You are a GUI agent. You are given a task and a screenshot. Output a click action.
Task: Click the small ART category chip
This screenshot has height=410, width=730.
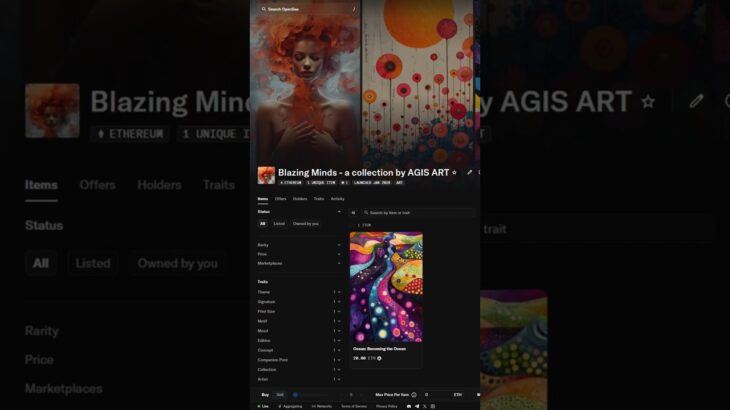[x=399, y=183]
